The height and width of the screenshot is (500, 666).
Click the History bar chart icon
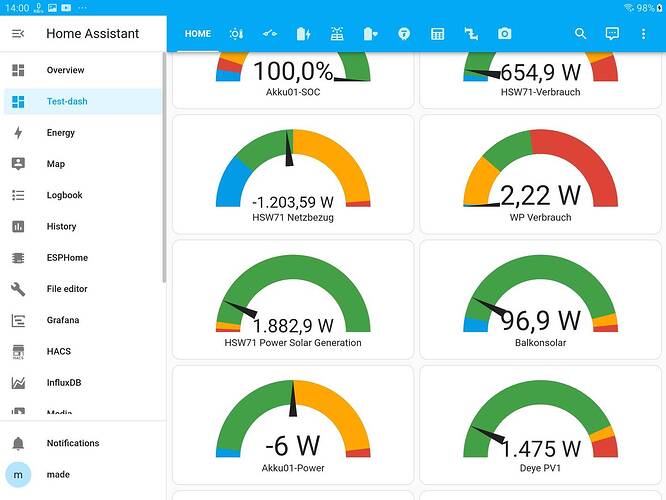[x=18, y=226]
